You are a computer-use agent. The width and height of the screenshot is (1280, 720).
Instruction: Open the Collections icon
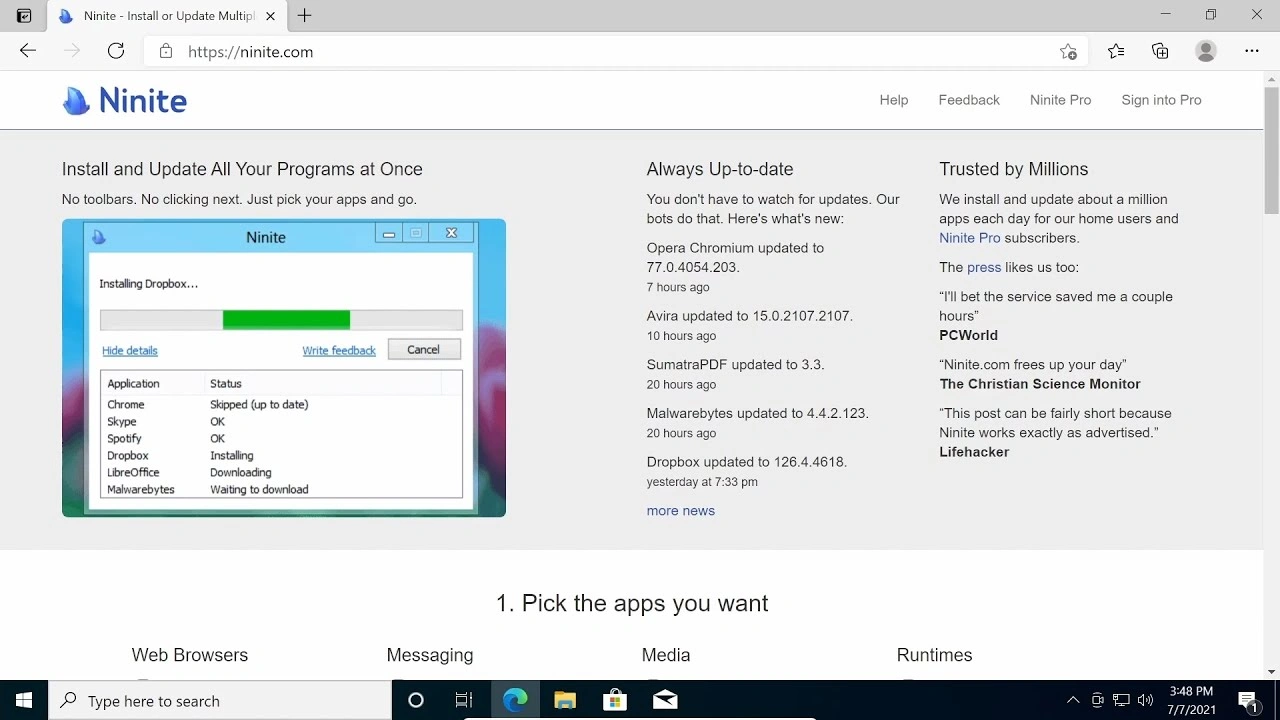click(x=1160, y=51)
